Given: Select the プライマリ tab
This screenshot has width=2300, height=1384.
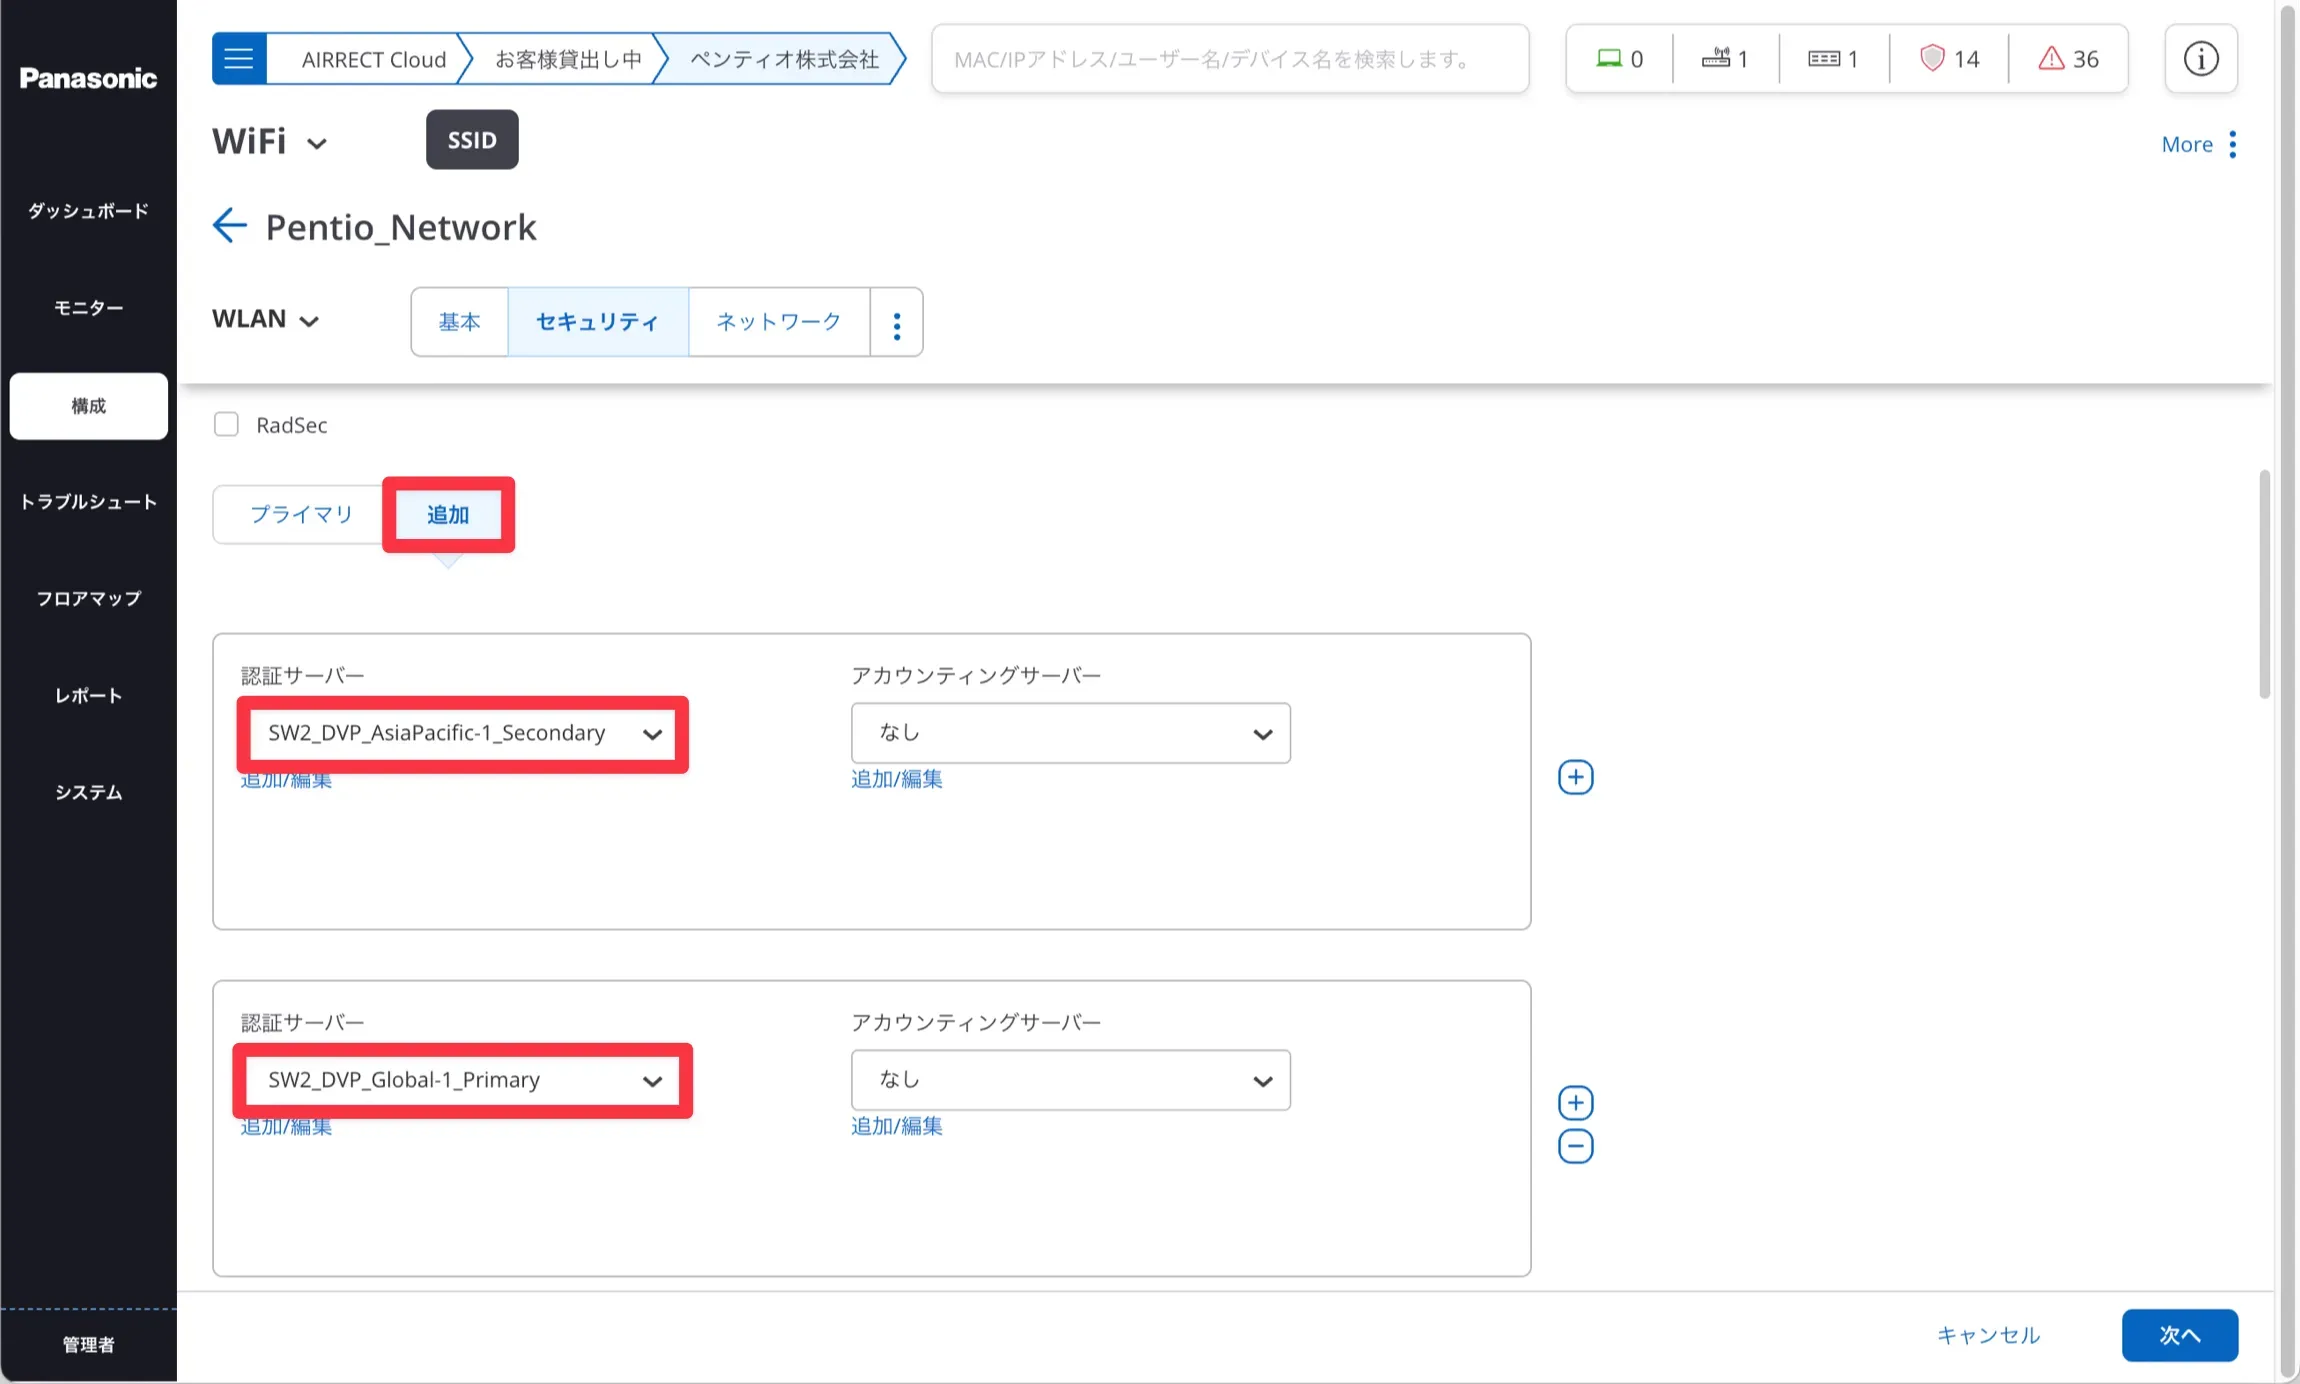Looking at the screenshot, I should pyautogui.click(x=301, y=514).
